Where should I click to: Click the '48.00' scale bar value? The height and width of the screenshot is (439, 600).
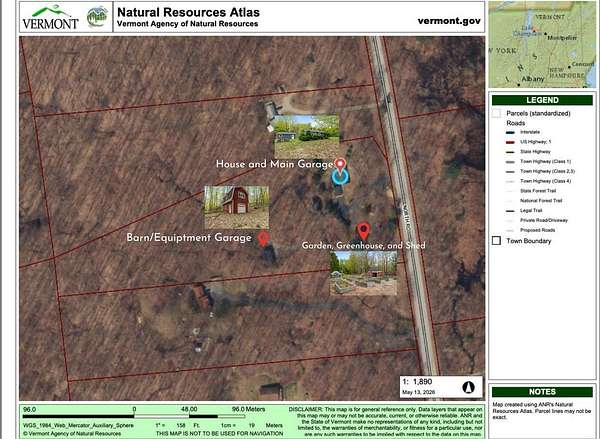(x=189, y=409)
